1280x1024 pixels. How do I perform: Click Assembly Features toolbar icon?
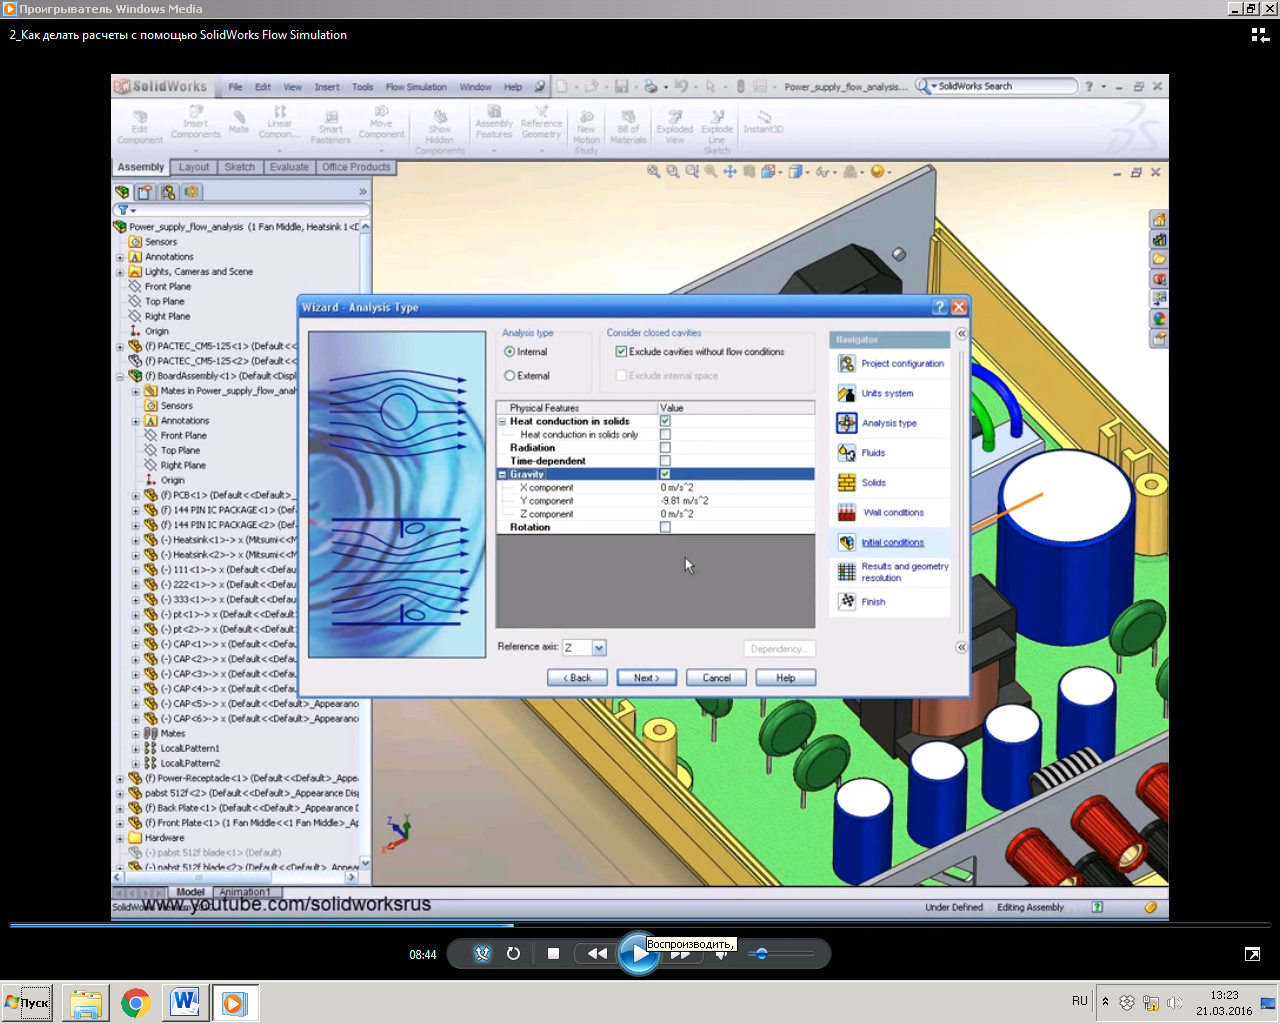pyautogui.click(x=494, y=123)
